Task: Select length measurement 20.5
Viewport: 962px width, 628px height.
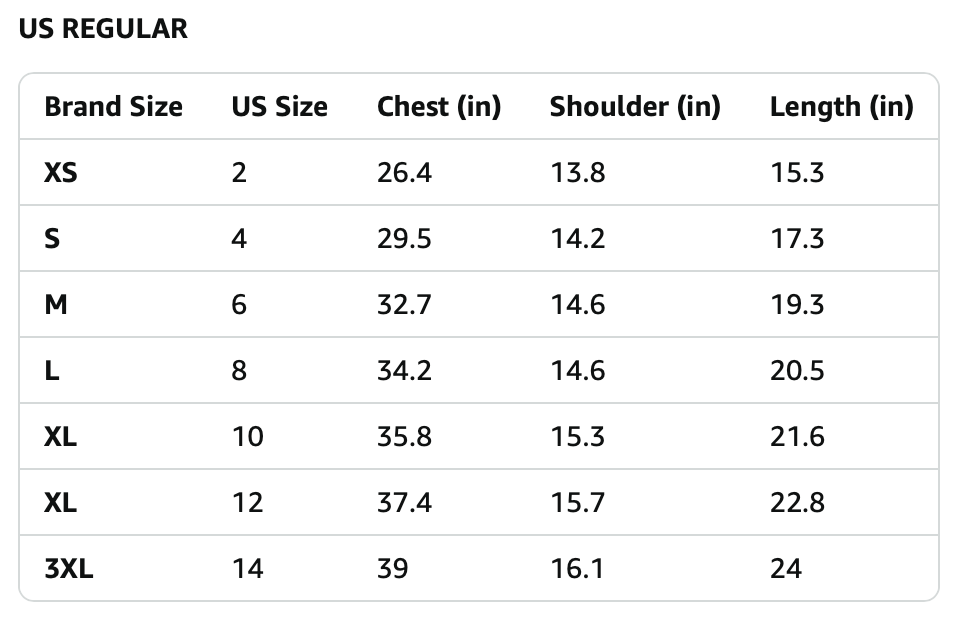Action: 797,371
